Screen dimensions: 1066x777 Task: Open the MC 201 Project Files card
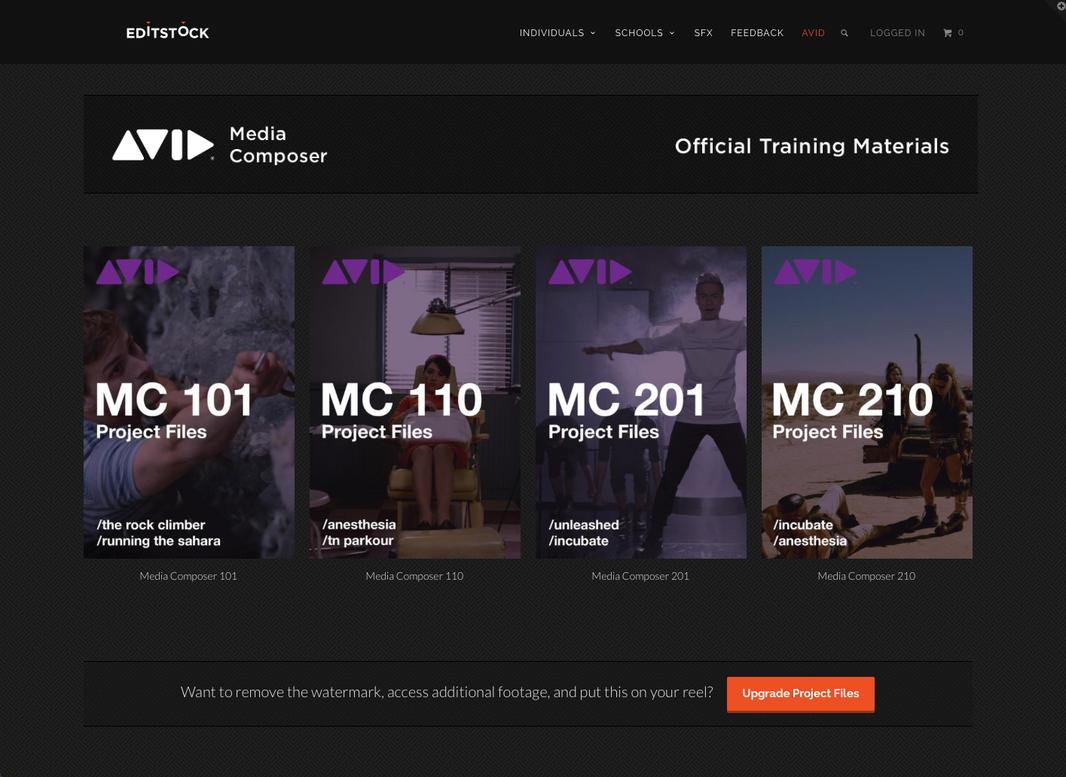(x=641, y=402)
